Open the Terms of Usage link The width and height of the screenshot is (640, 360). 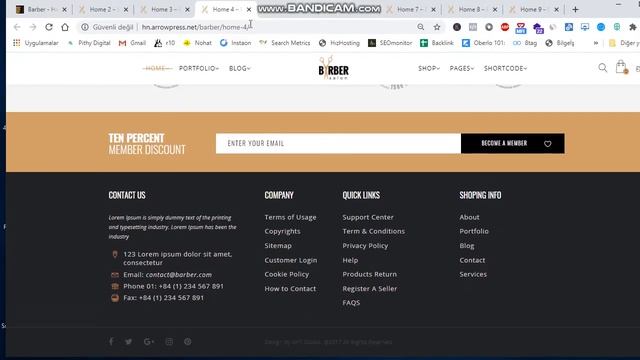point(290,217)
